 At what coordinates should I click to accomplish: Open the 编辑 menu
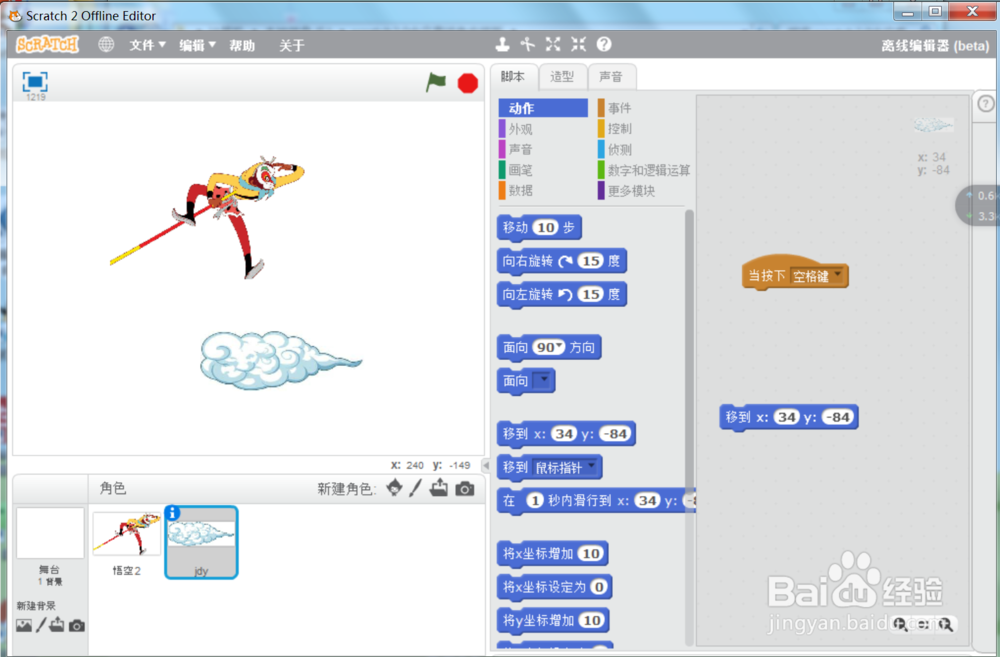(197, 45)
